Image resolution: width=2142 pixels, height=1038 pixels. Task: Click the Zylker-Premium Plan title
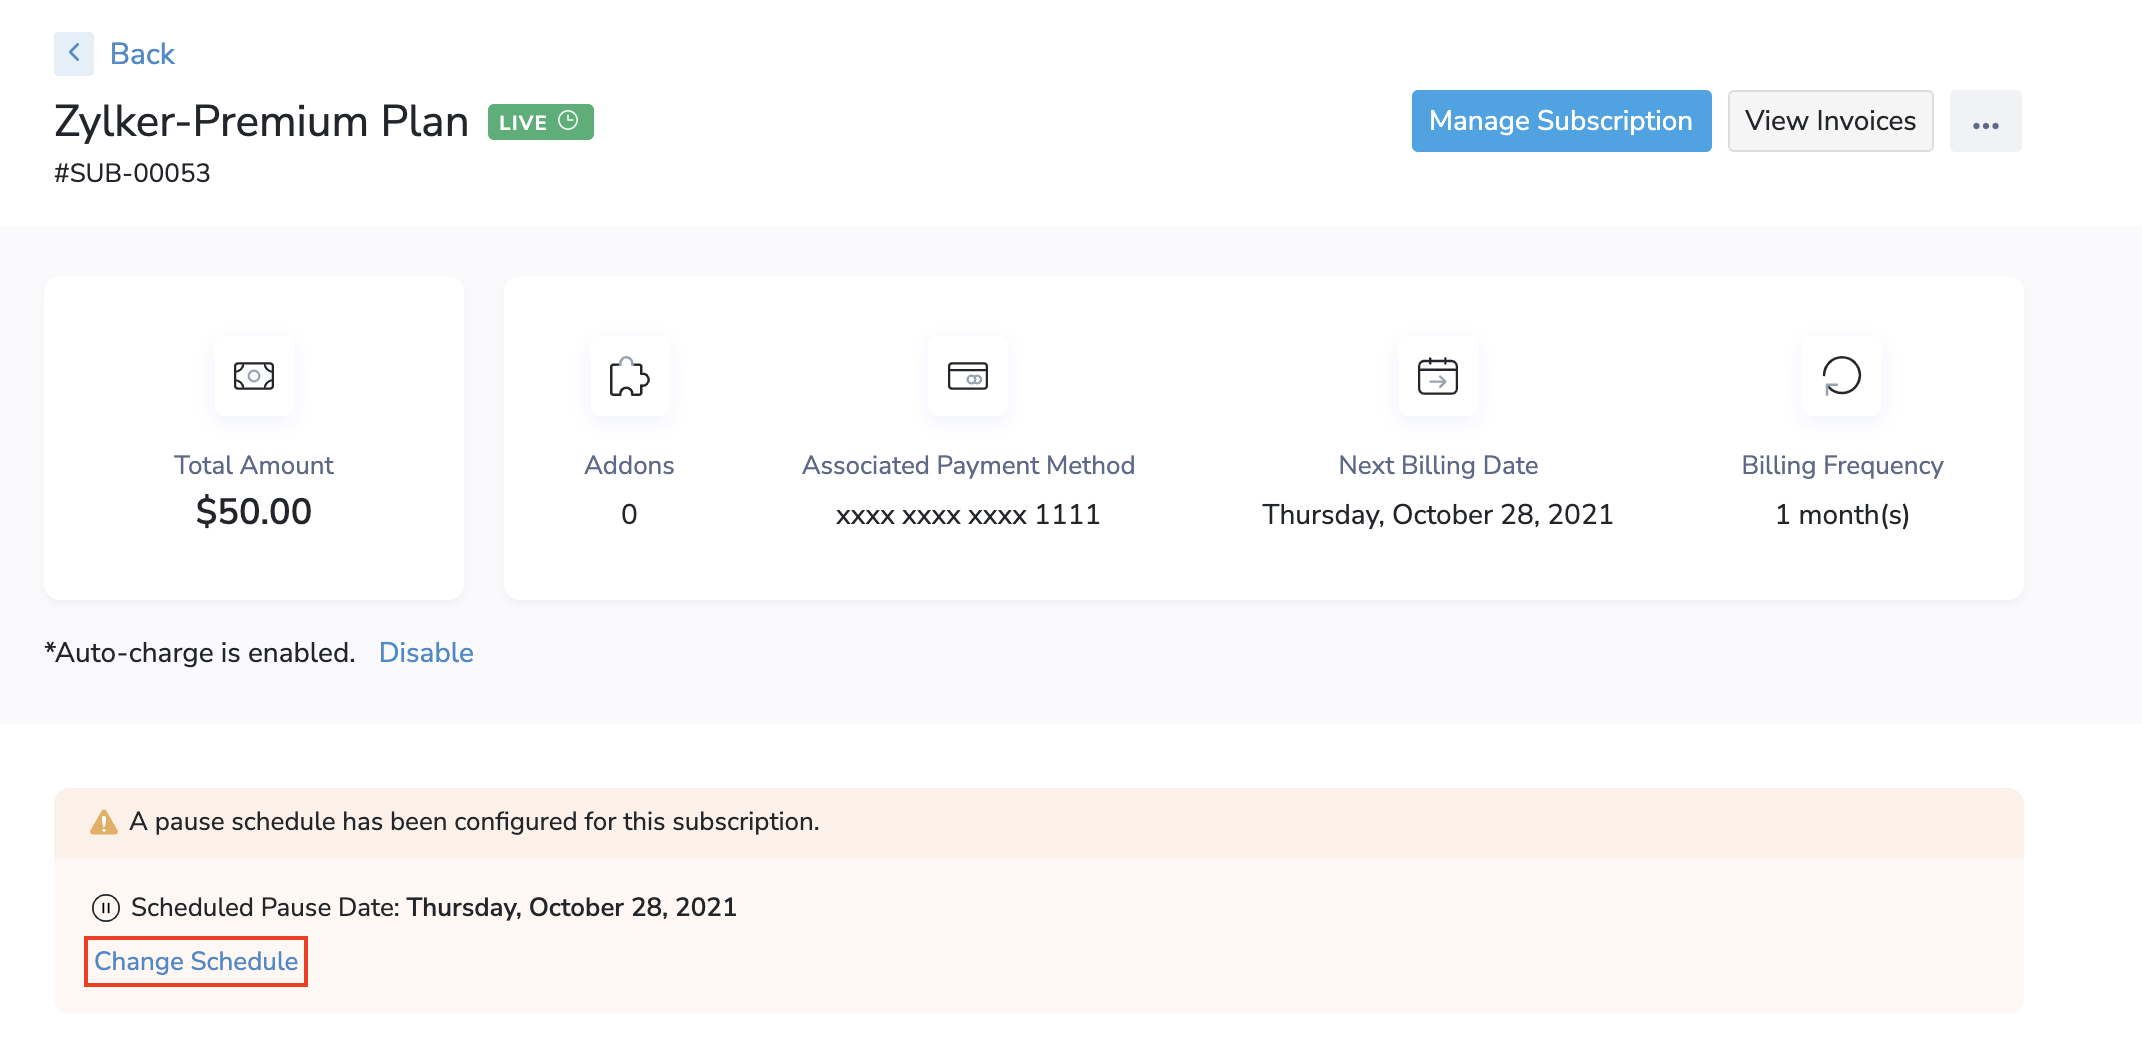coord(261,122)
